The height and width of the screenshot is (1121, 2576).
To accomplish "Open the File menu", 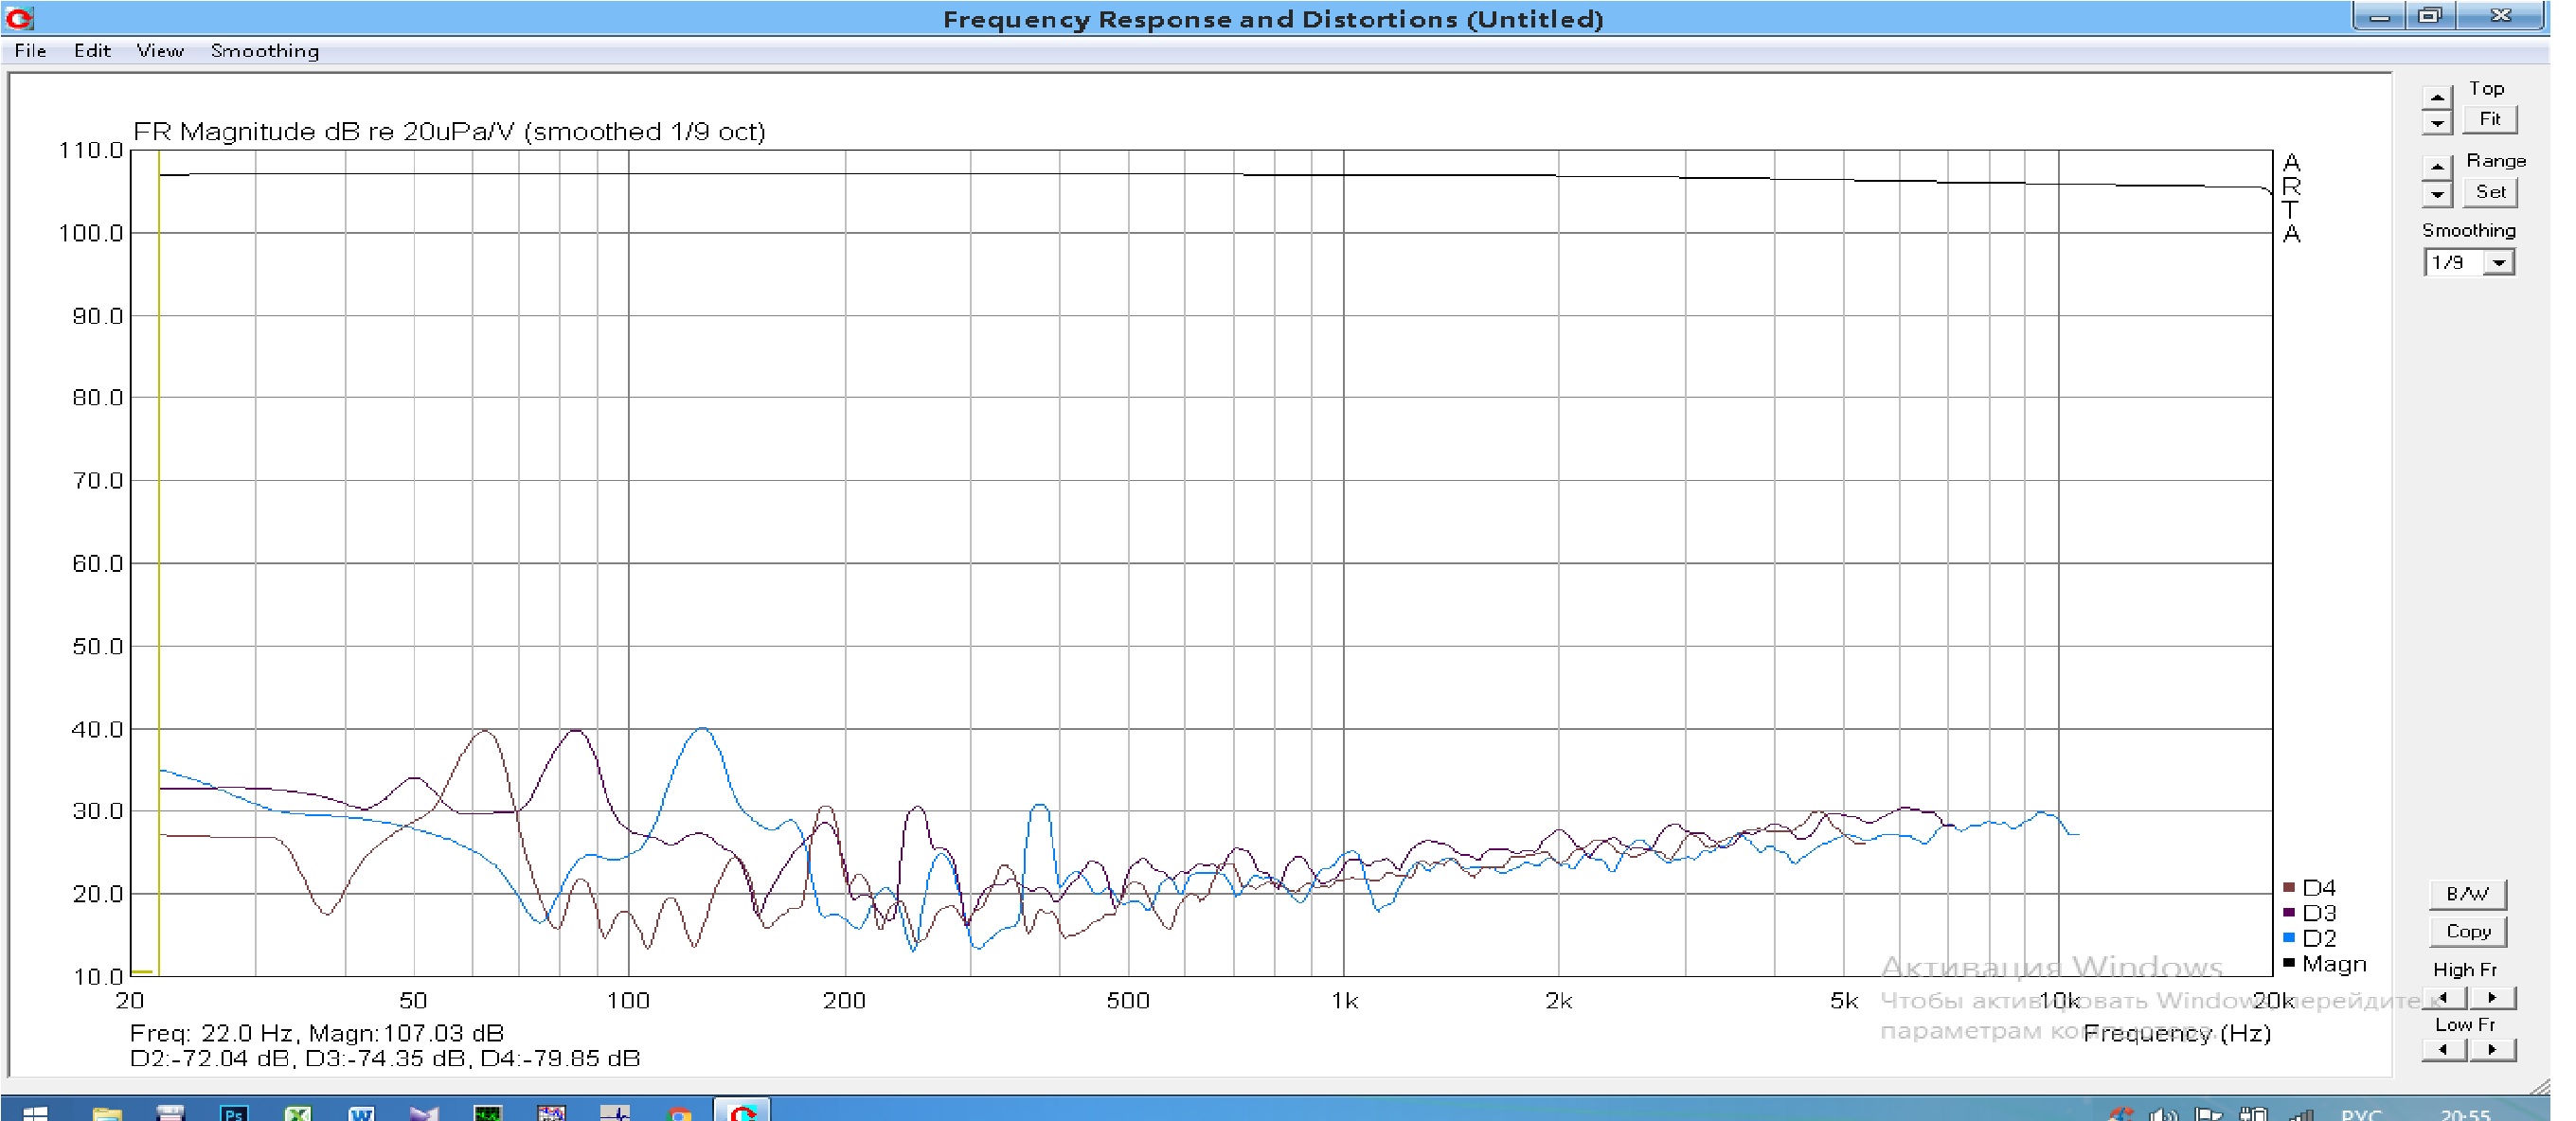I will [30, 51].
